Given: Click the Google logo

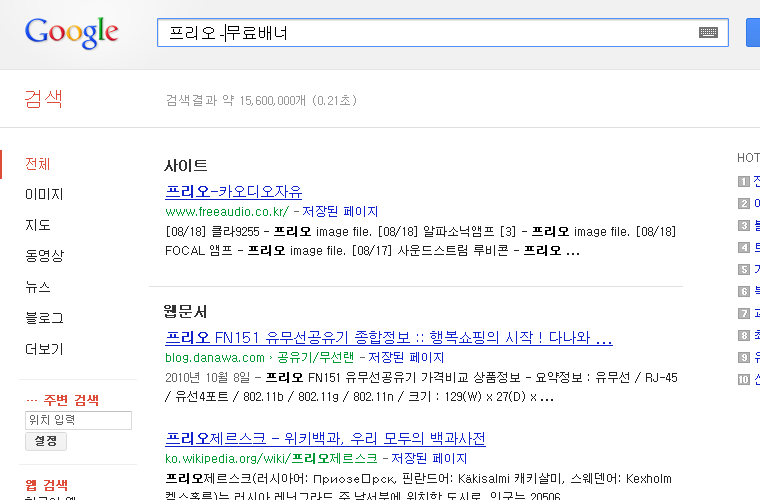Looking at the screenshot, I should point(71,32).
